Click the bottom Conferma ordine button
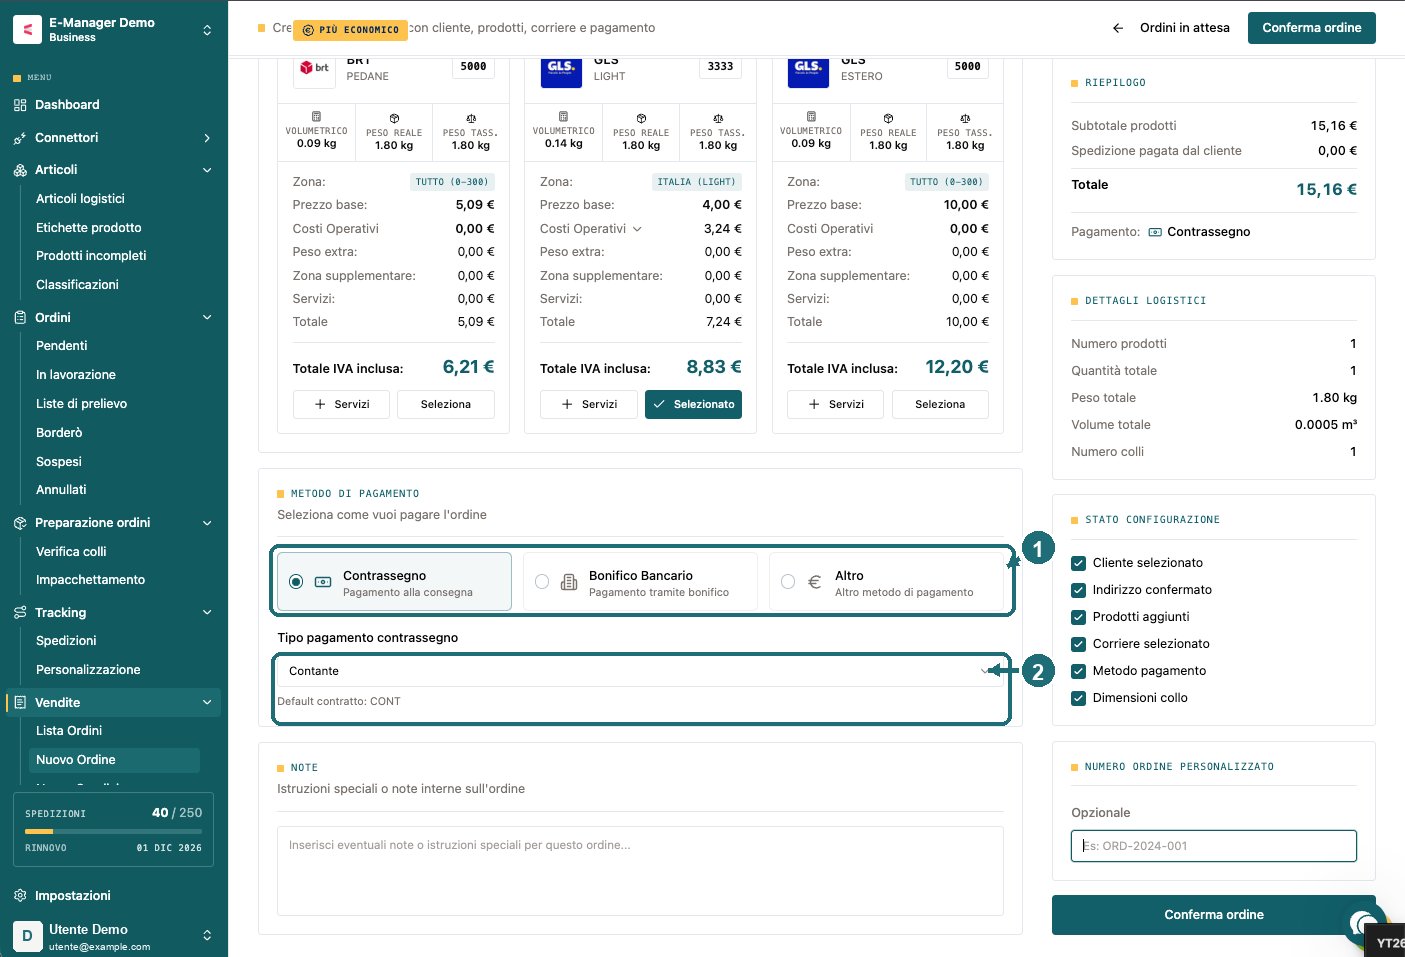The height and width of the screenshot is (957, 1405). pos(1214,915)
